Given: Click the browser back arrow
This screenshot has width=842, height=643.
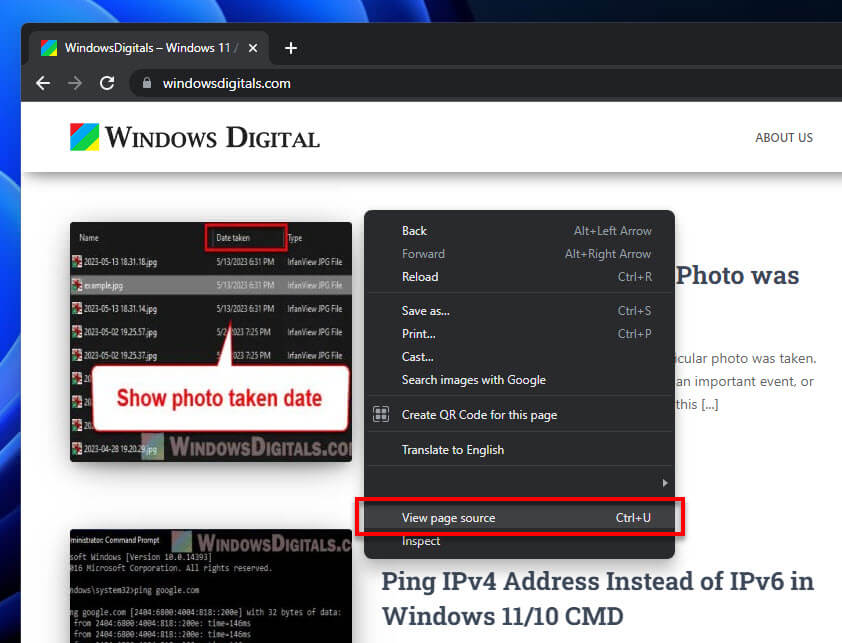Looking at the screenshot, I should (x=43, y=83).
